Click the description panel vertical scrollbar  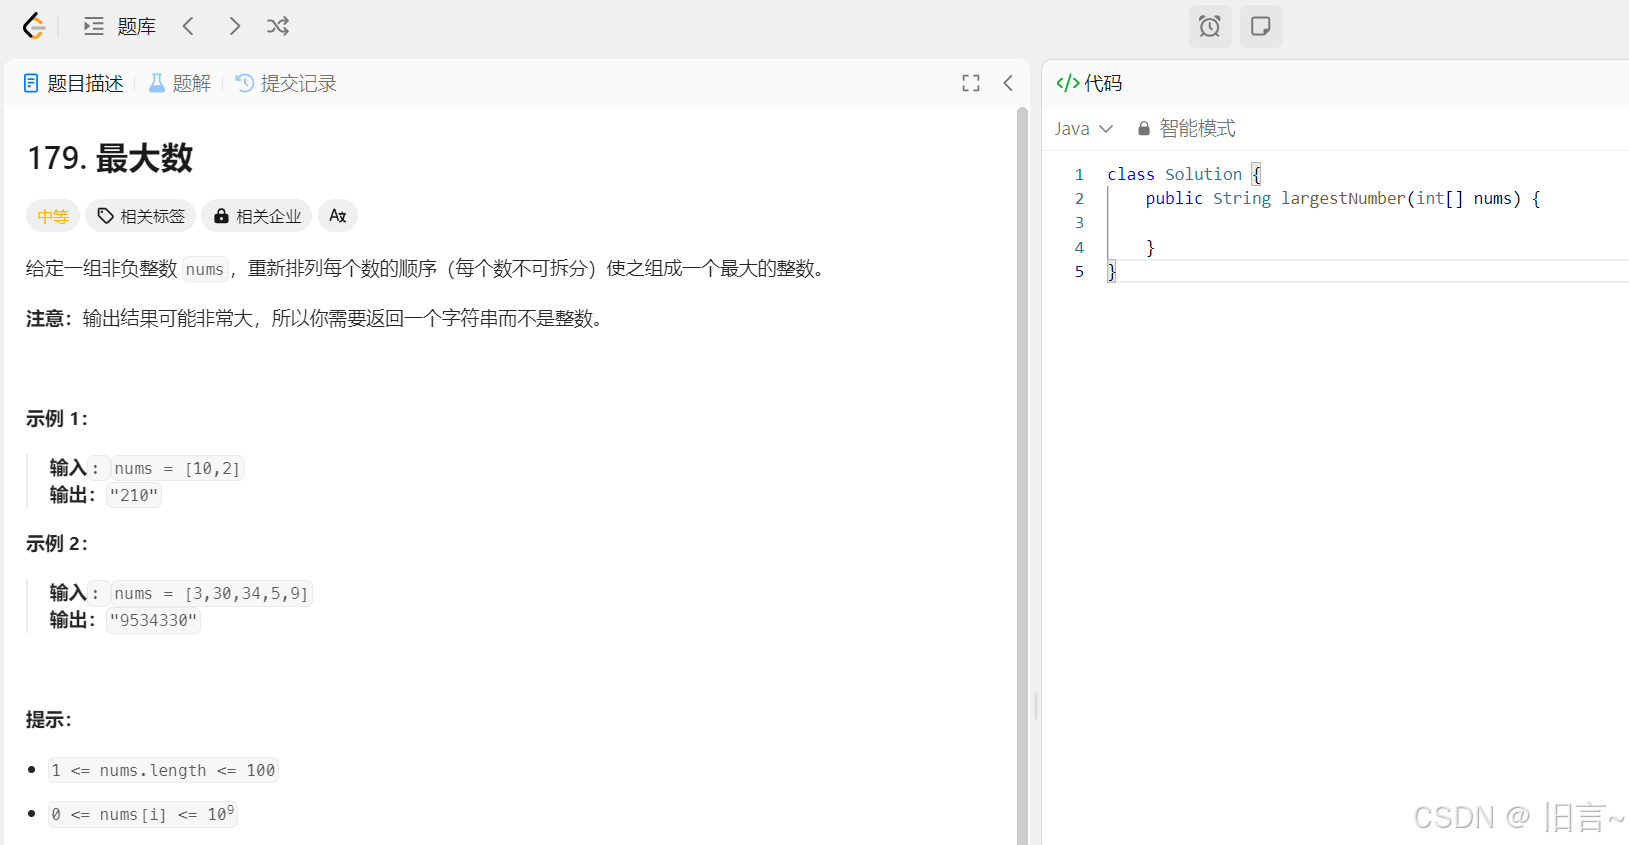pos(1022,470)
